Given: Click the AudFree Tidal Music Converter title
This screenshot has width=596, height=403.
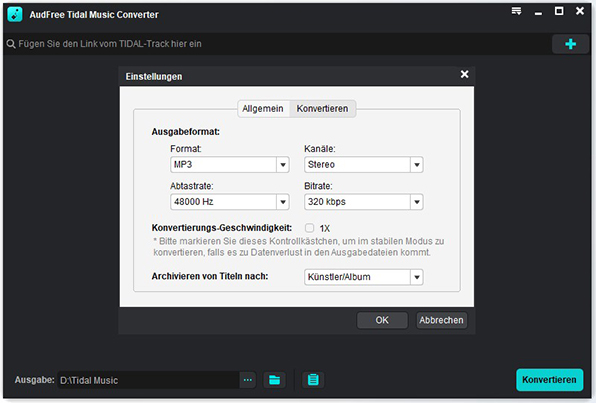Looking at the screenshot, I should (x=94, y=14).
